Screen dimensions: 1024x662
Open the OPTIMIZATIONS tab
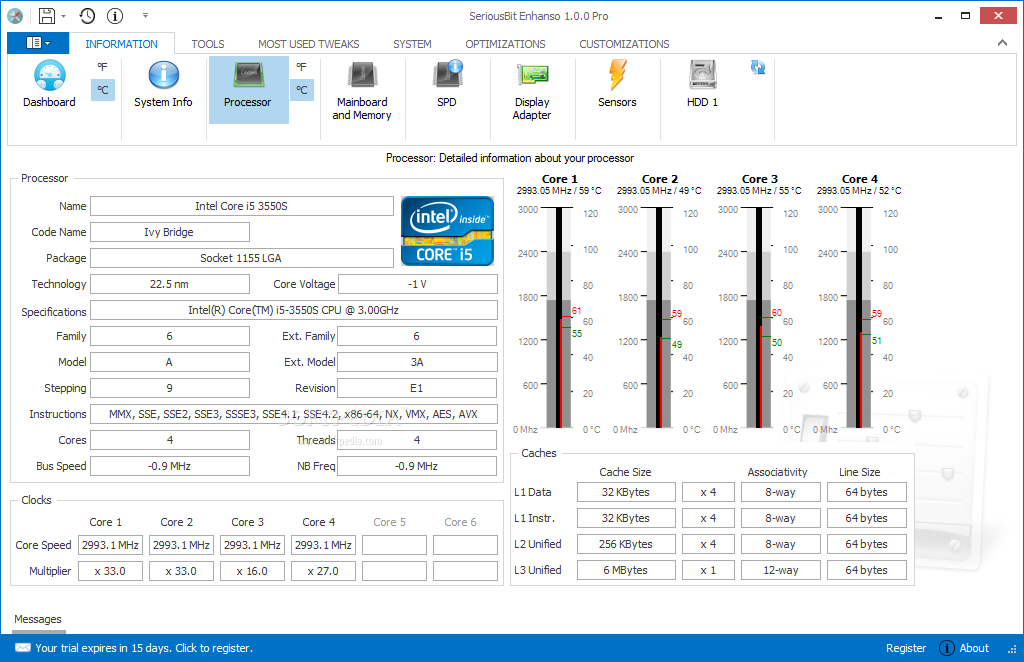(x=505, y=44)
